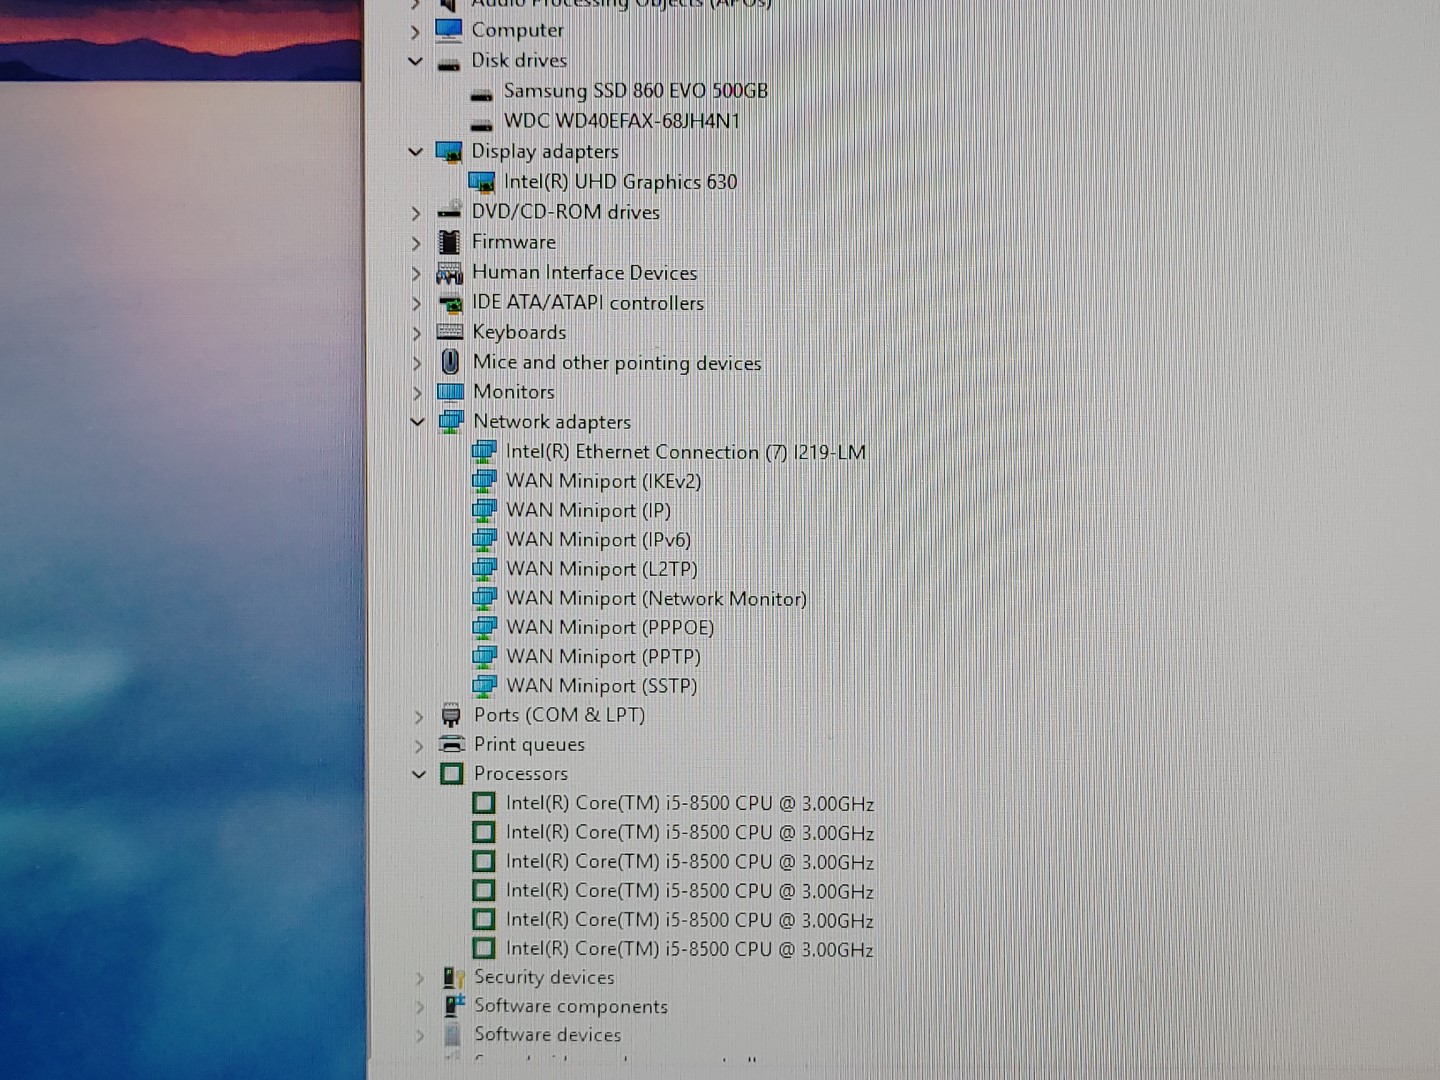Image resolution: width=1440 pixels, height=1080 pixels.
Task: Collapse the Network adapters category
Action: coord(417,421)
